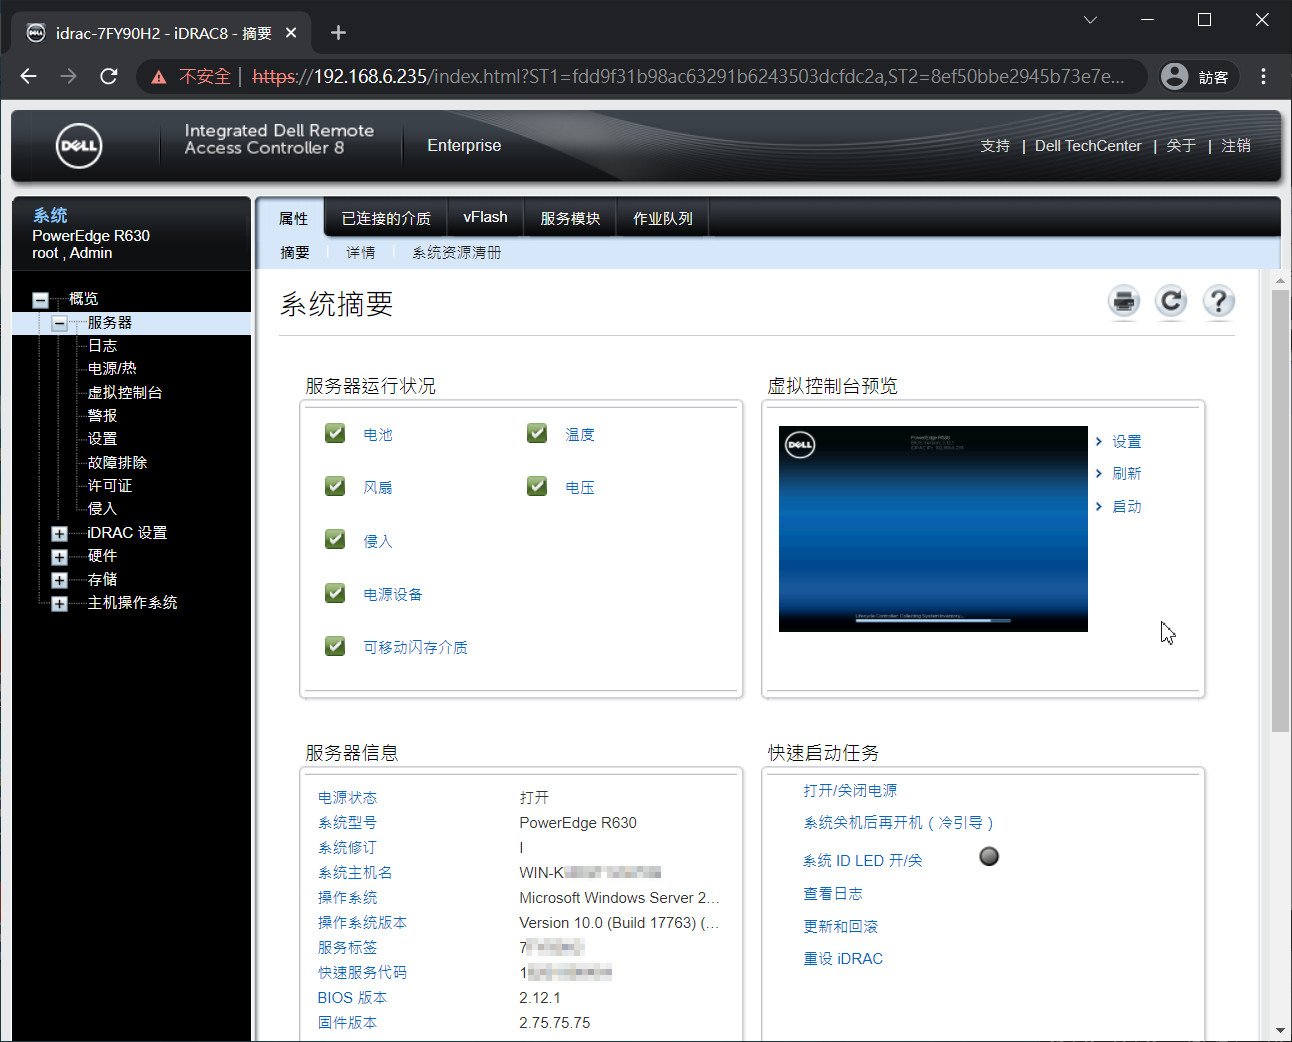Expand the 存储 tree node
The width and height of the screenshot is (1292, 1042).
(59, 580)
